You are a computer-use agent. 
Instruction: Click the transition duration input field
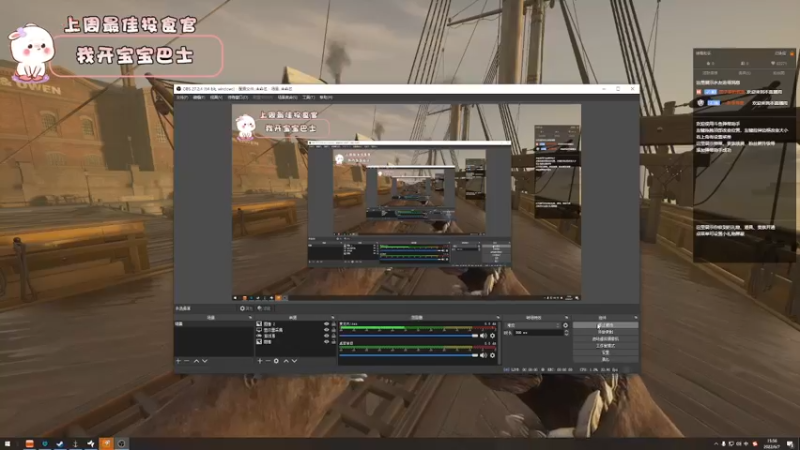pyautogui.click(x=538, y=333)
